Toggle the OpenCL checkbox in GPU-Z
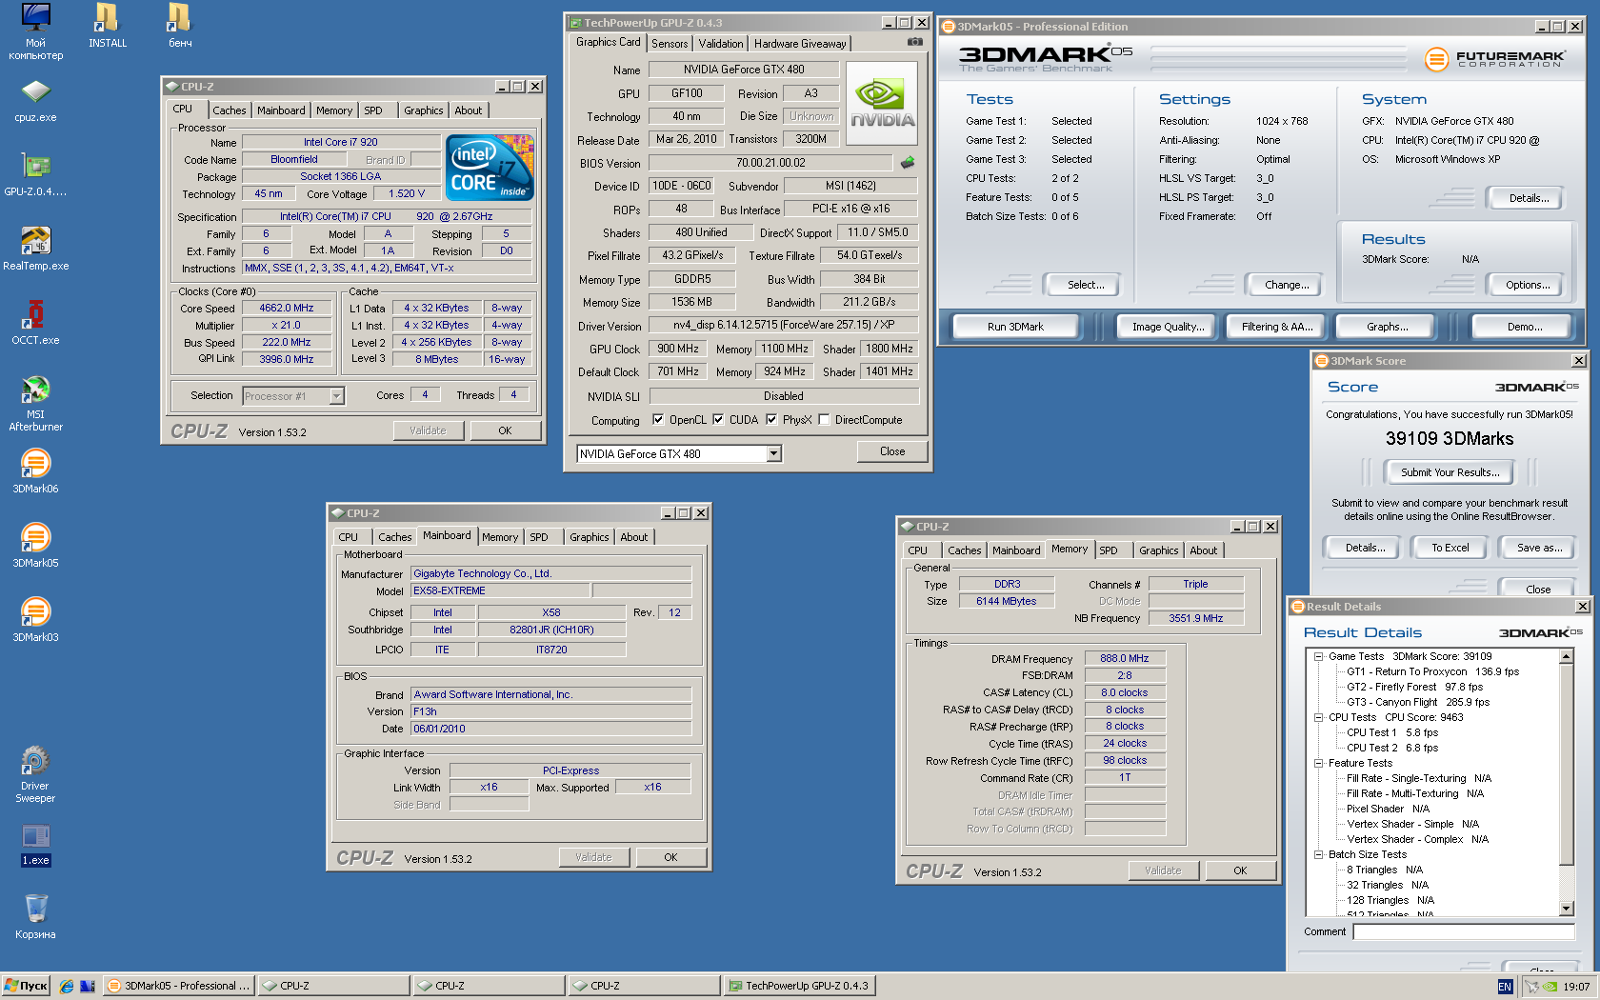Viewport: 1600px width, 1000px height. (x=658, y=420)
